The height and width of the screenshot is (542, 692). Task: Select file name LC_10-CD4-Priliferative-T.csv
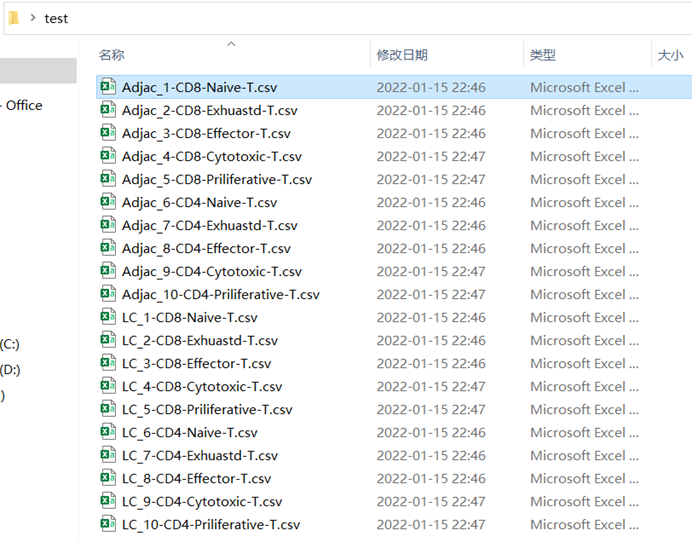tap(211, 524)
